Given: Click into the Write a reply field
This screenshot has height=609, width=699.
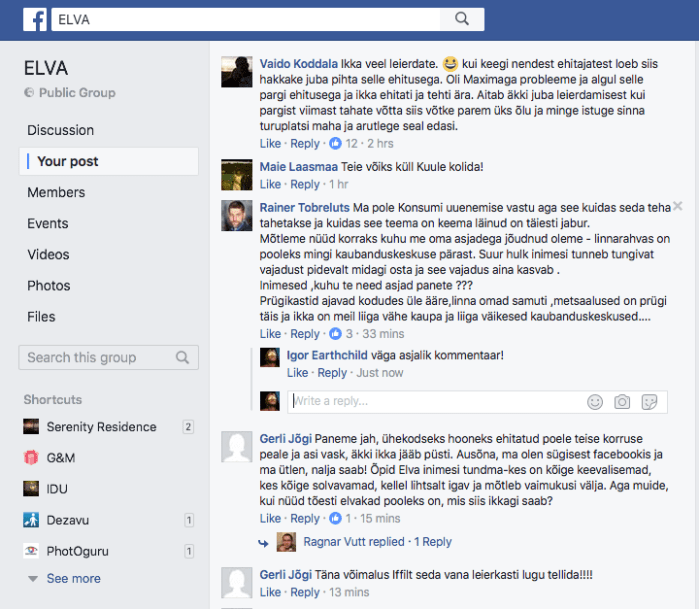Looking at the screenshot, I should click(x=437, y=402).
